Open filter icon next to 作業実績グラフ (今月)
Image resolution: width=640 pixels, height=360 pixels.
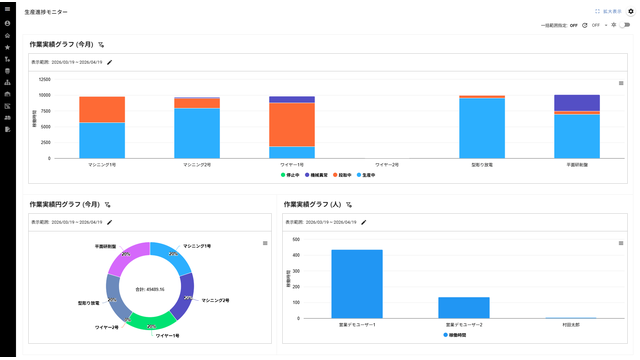click(x=101, y=45)
